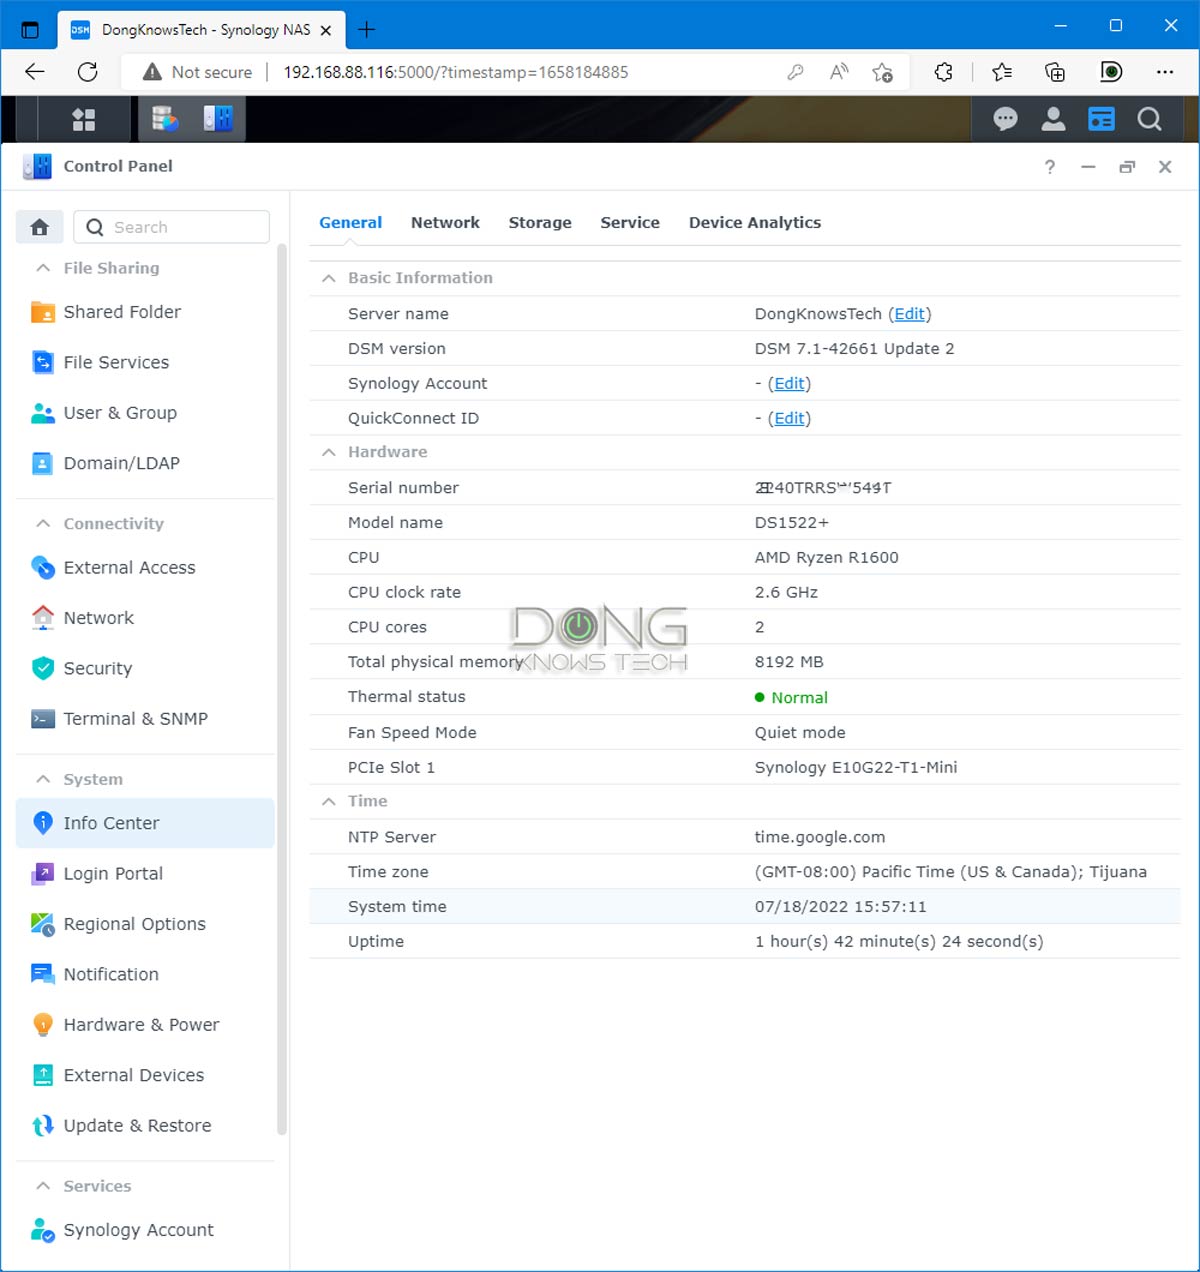Collapse the Connectivity sidebar group
Viewport: 1200px width, 1272px height.
click(43, 523)
